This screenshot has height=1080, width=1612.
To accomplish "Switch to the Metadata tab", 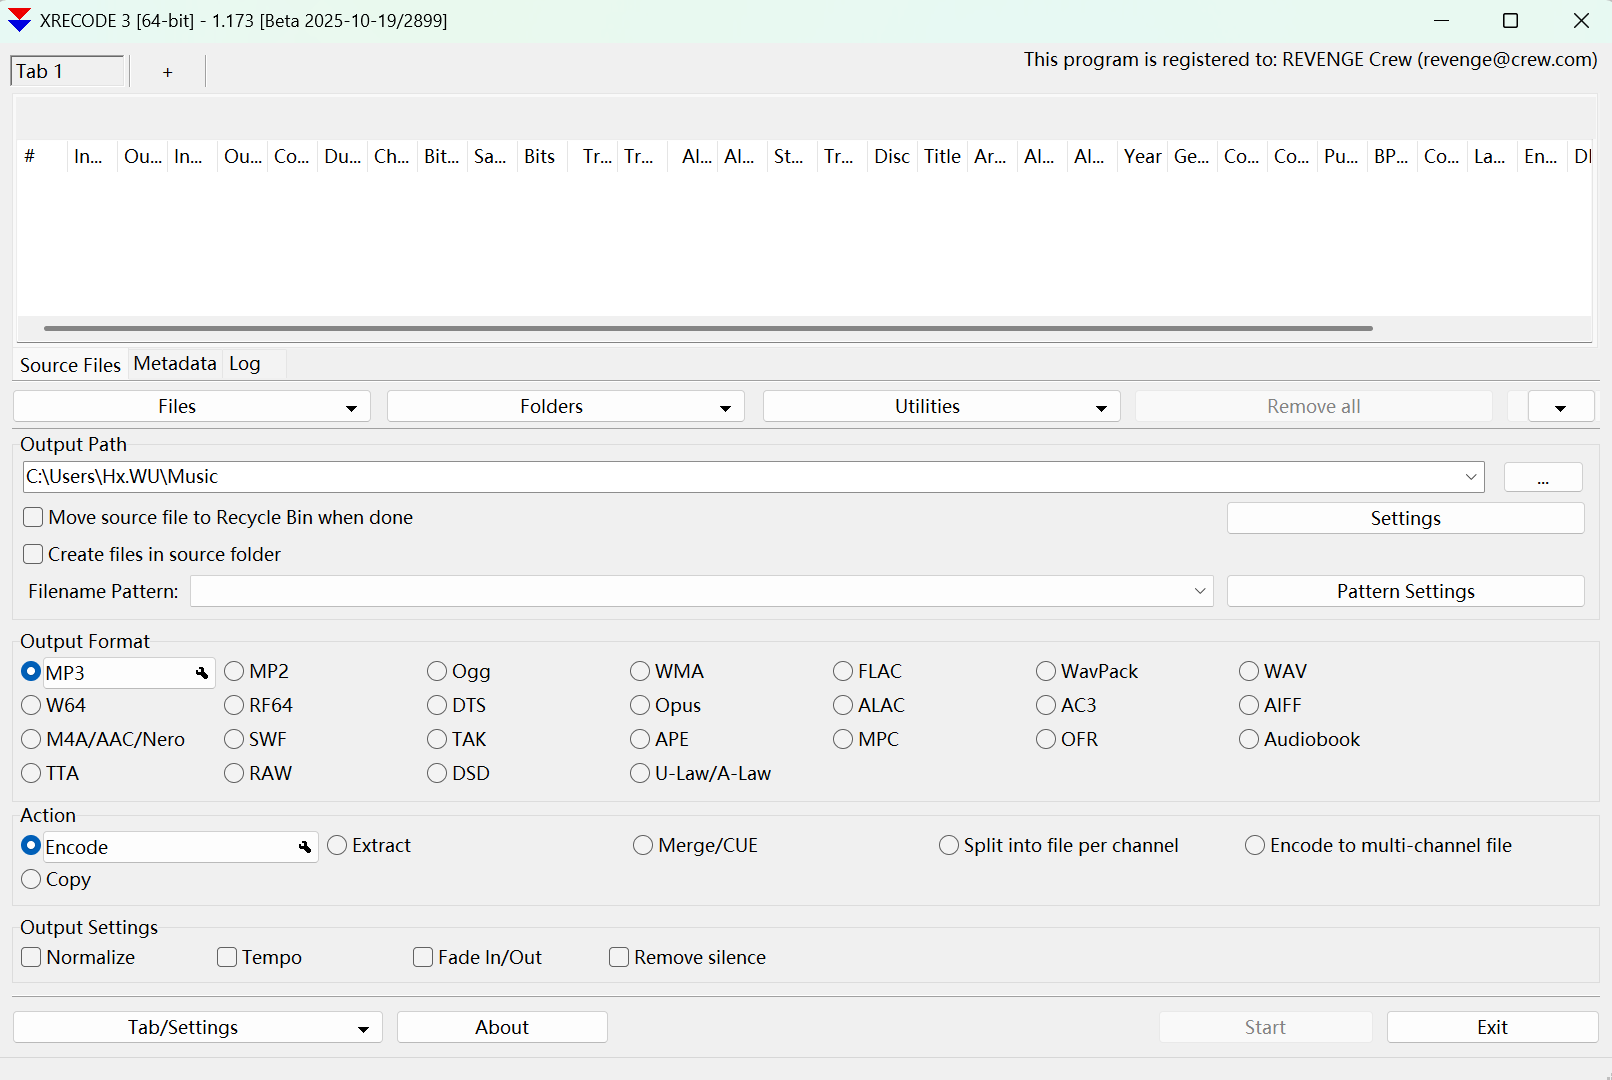I will [175, 364].
